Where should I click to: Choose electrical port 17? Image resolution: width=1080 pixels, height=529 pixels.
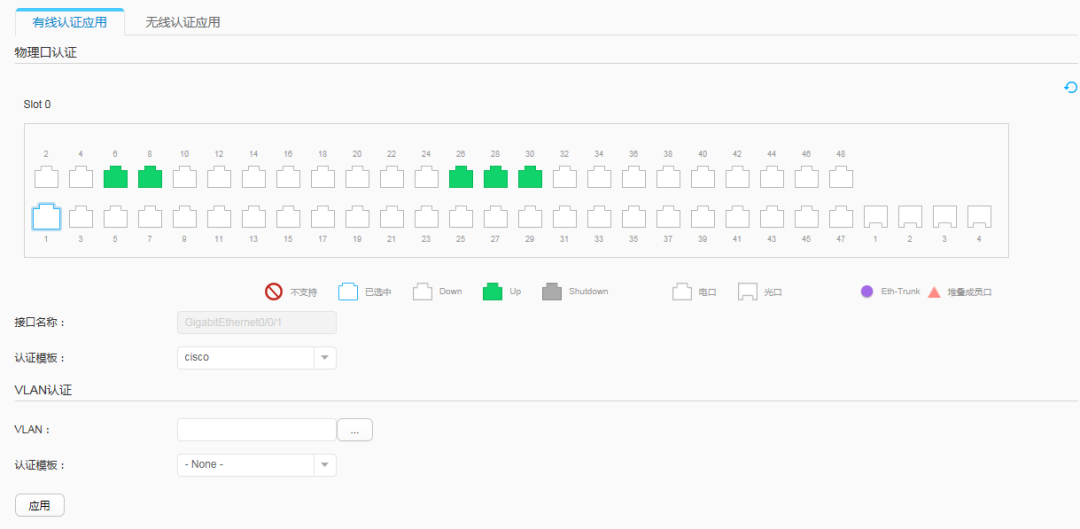pos(323,217)
